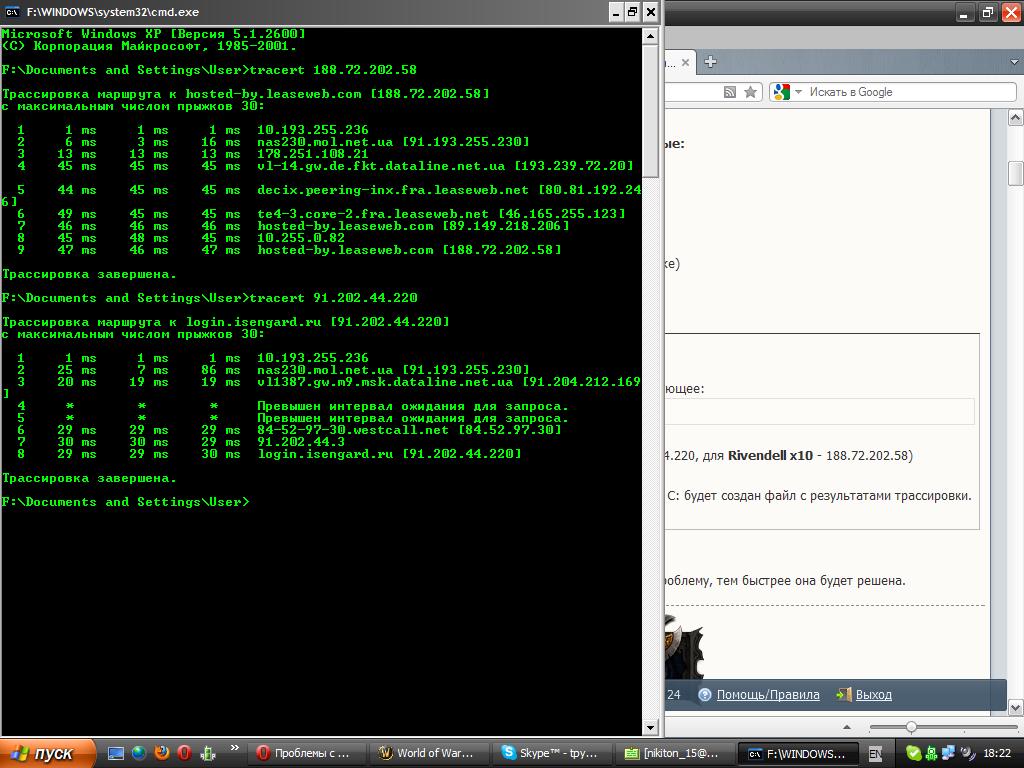The height and width of the screenshot is (768, 1024).
Task: Adjust the Opera zoom slider handle
Action: click(911, 727)
